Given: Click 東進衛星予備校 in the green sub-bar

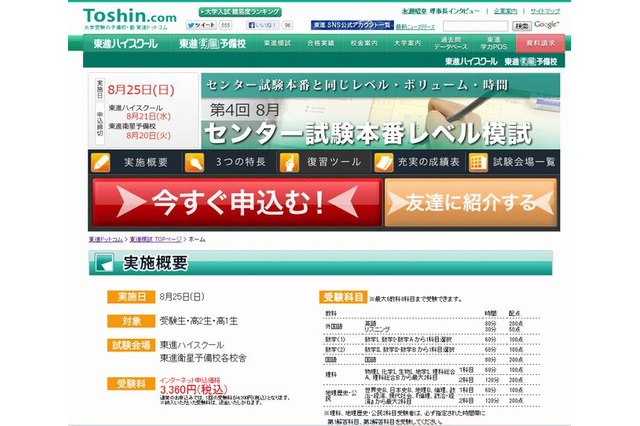Looking at the screenshot, I should tap(531, 62).
